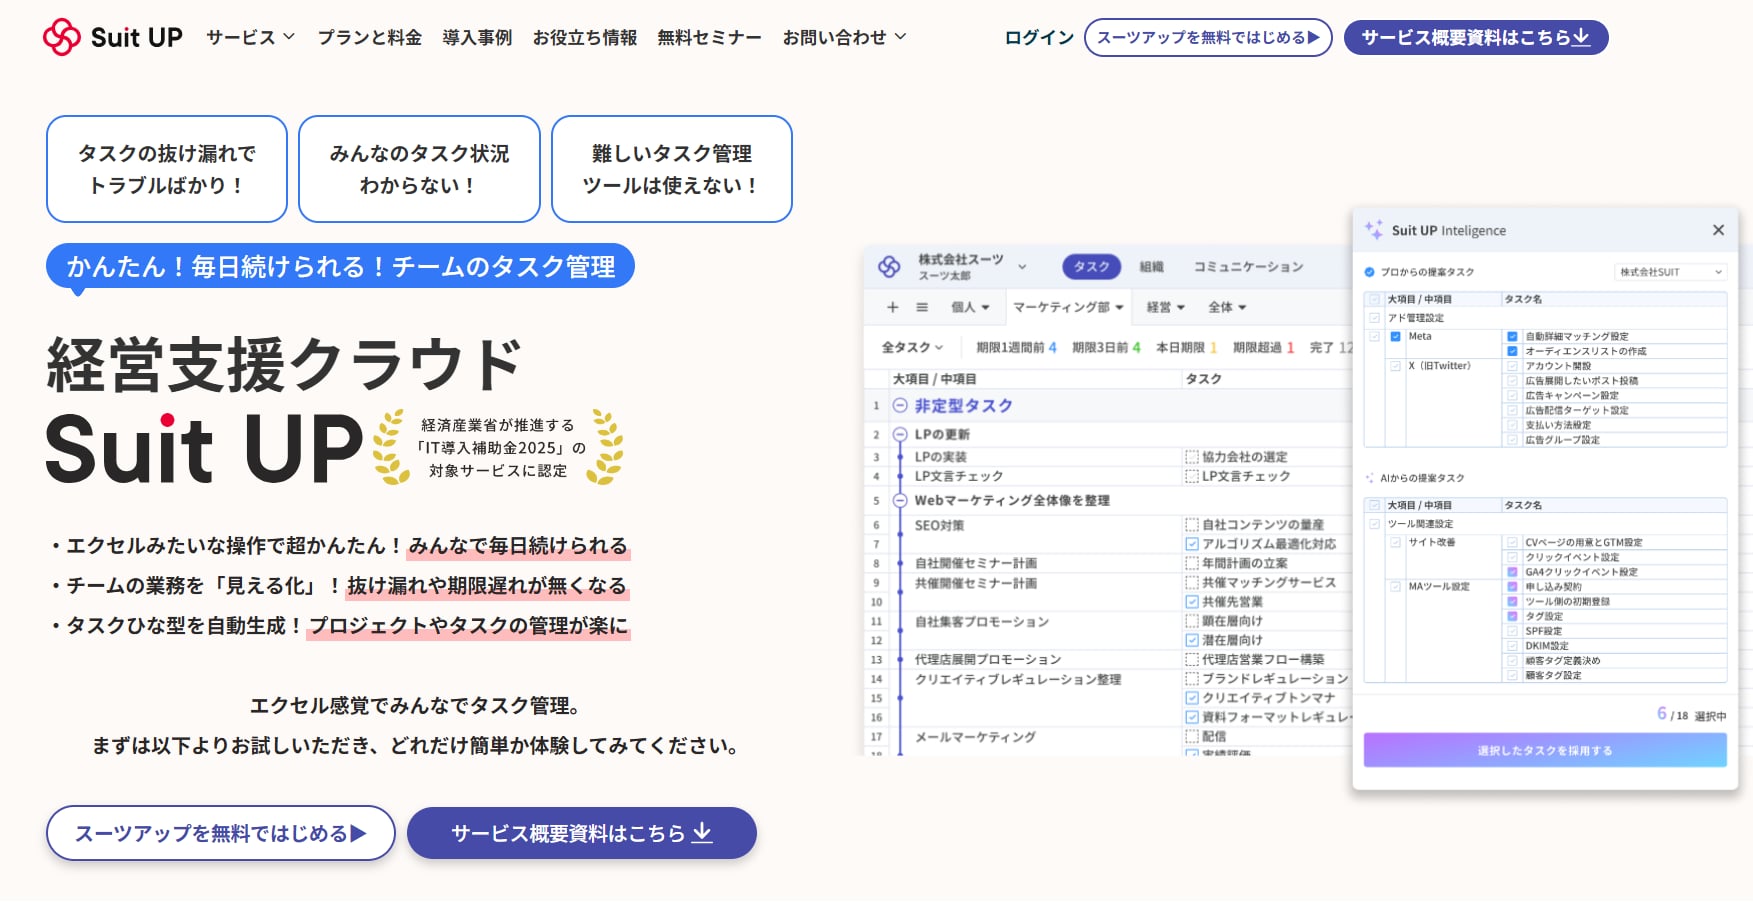Screen dimensions: 1753x902
Task: Click the hamburger list icon beside 個人
Action: pyautogui.click(x=922, y=307)
